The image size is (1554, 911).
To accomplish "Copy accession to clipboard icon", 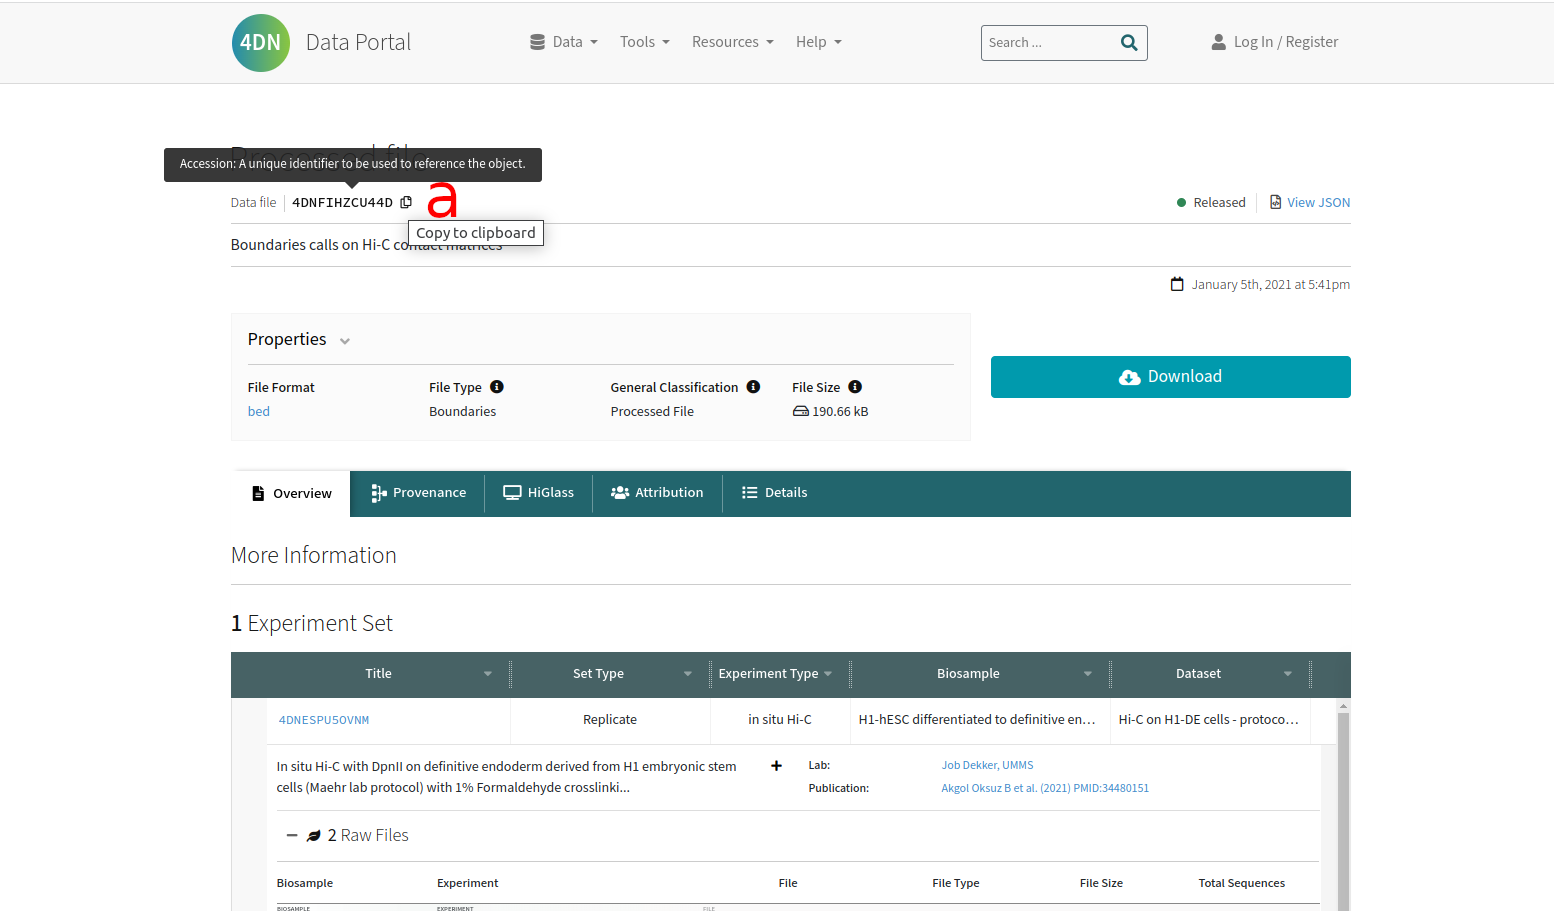I will pos(406,202).
